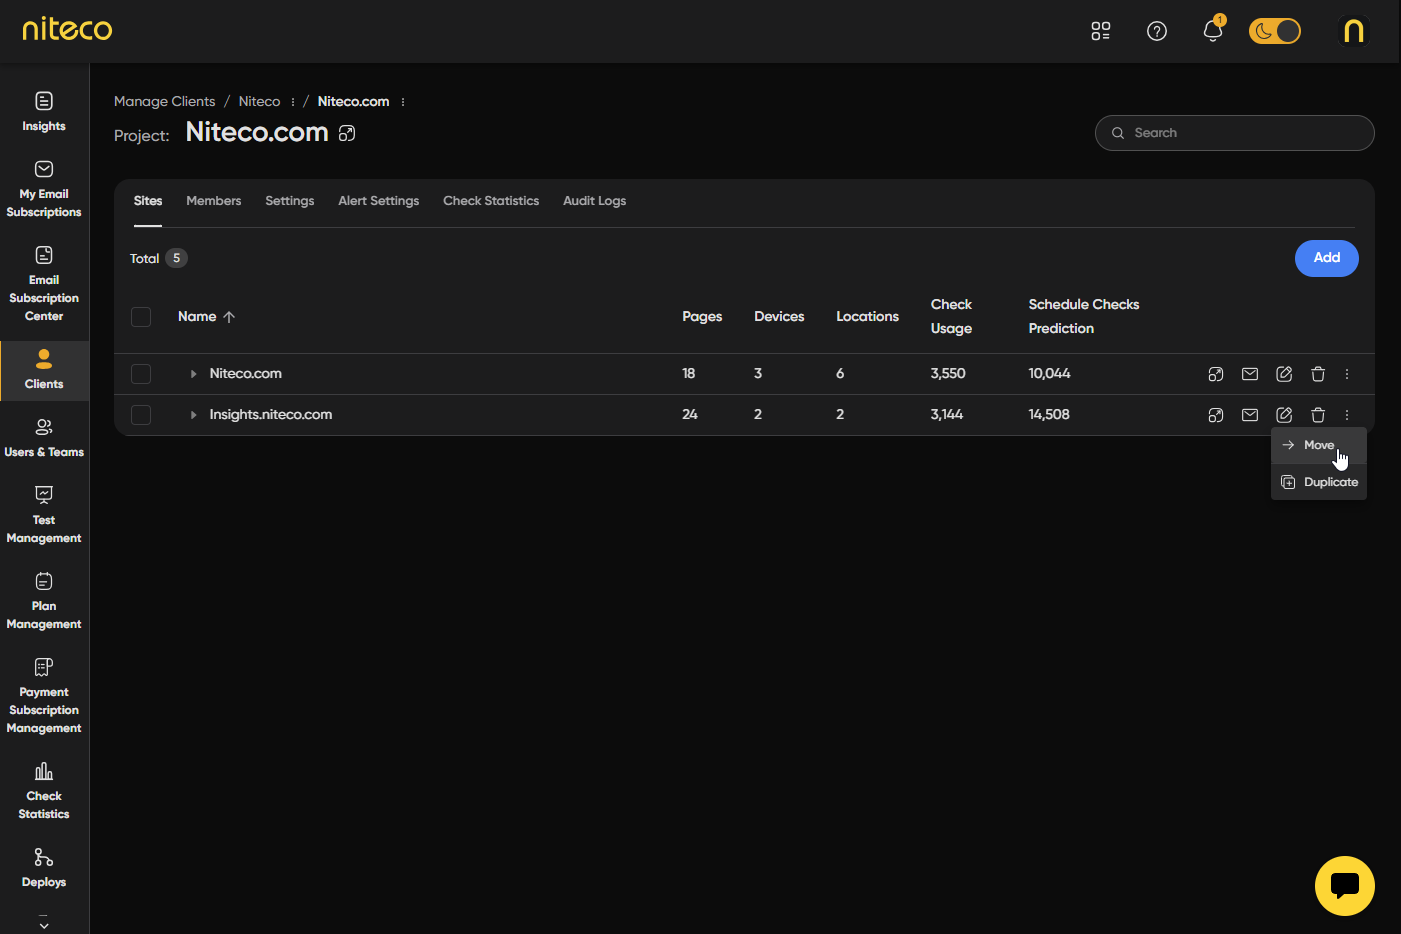The height and width of the screenshot is (934, 1401).
Task: Open dashboard icon for Insights.niteco.com row
Action: click(1216, 415)
